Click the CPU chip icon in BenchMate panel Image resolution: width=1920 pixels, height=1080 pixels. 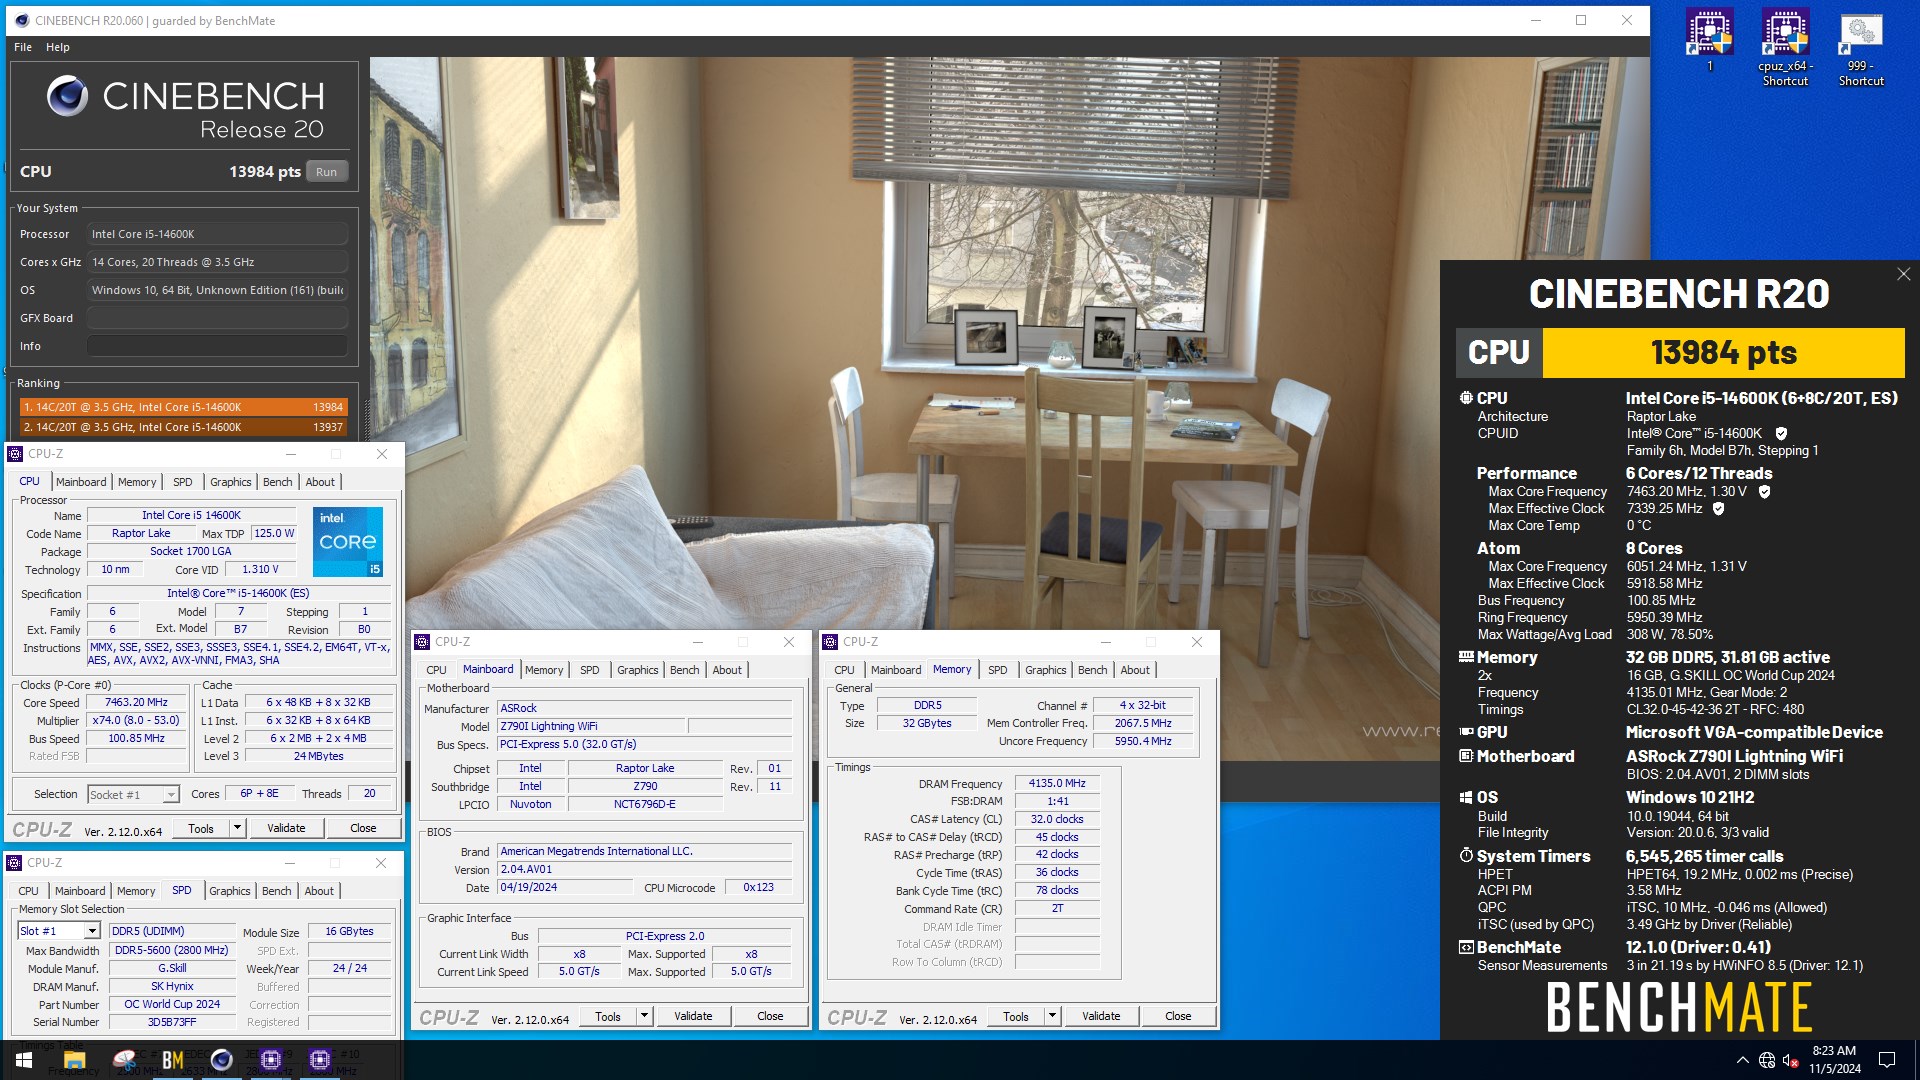[1466, 398]
